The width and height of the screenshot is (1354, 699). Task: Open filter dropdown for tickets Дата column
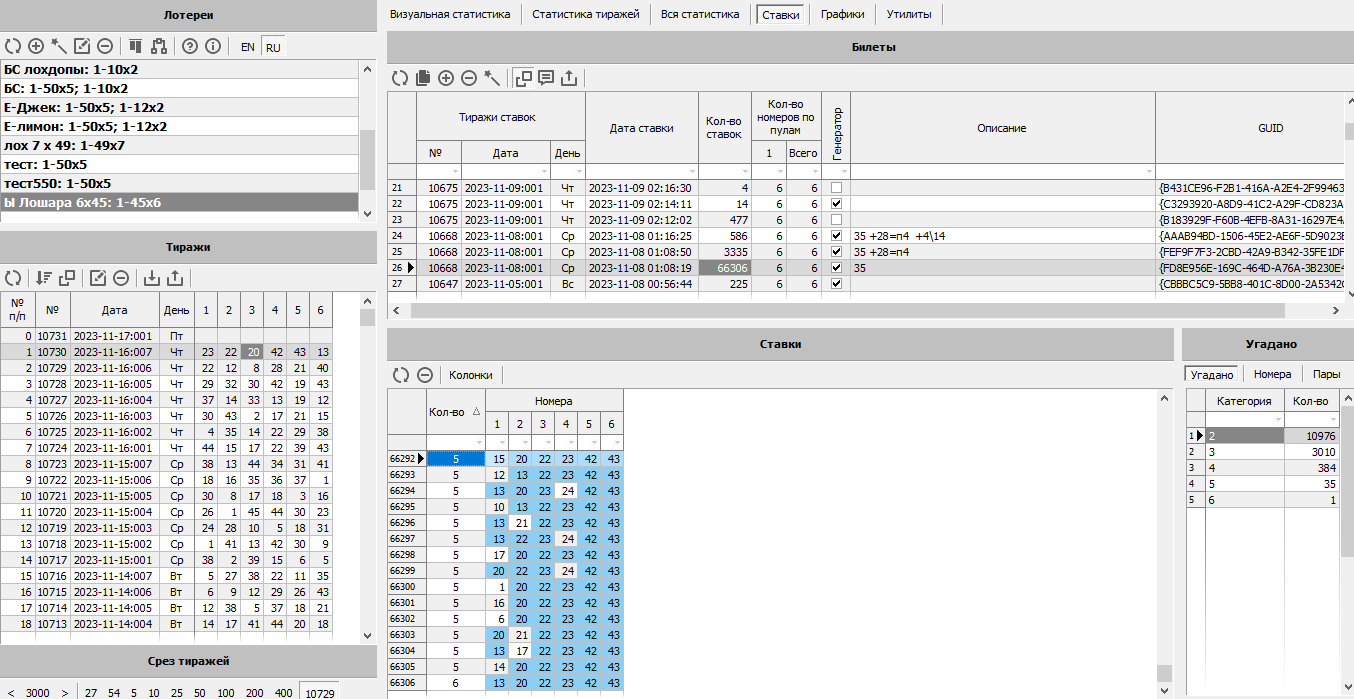(x=543, y=172)
